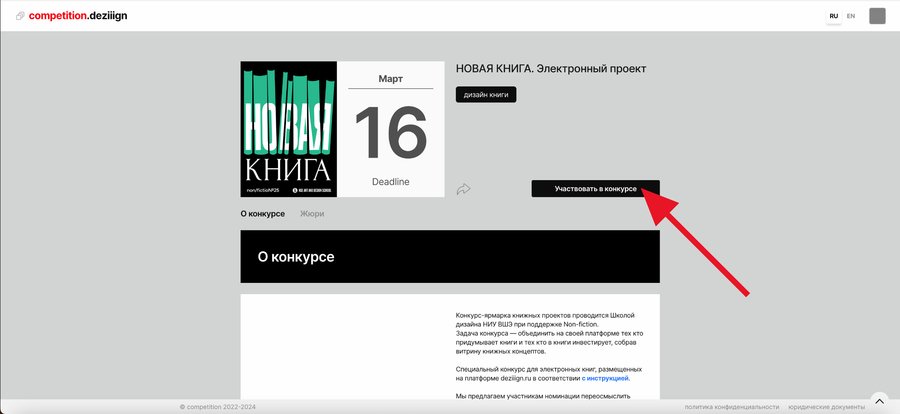Select the 'дизайн книги' tag

(x=486, y=95)
